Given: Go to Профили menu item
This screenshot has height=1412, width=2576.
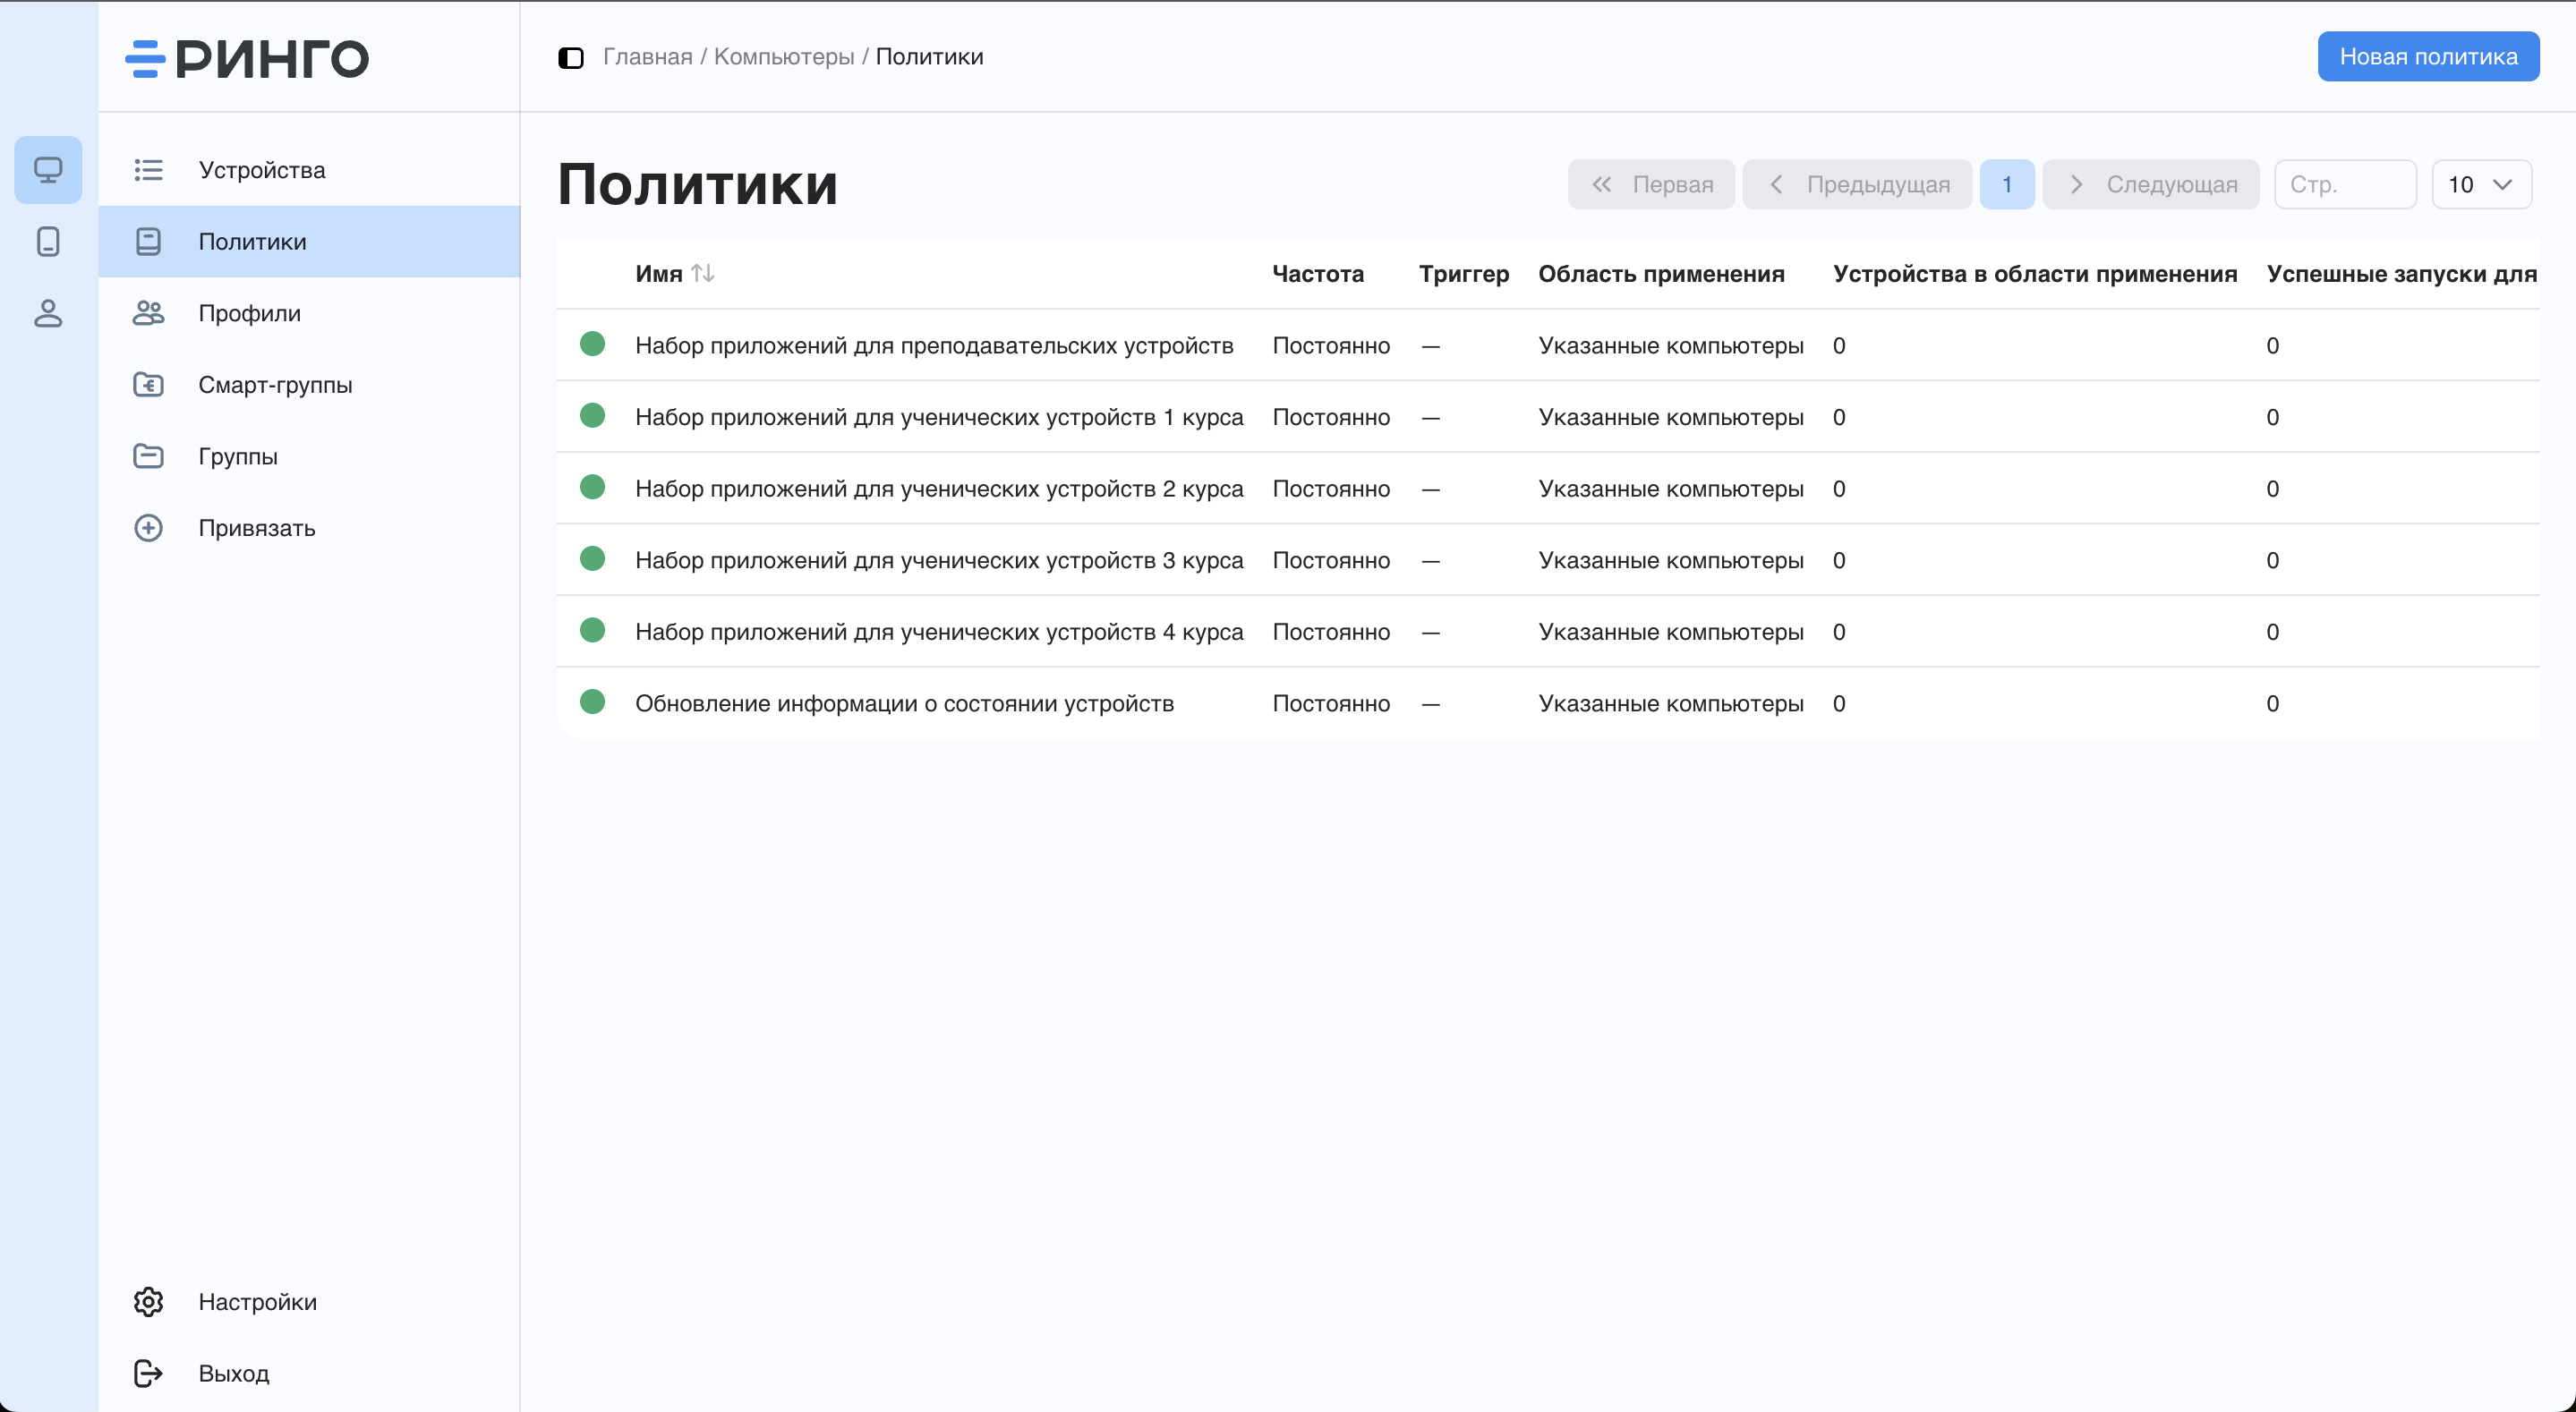Looking at the screenshot, I should [x=249, y=313].
